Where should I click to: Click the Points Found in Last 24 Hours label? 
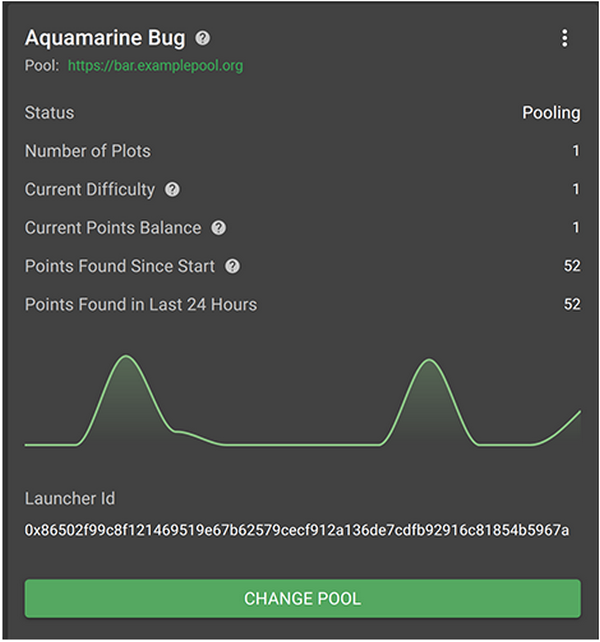pyautogui.click(x=141, y=304)
